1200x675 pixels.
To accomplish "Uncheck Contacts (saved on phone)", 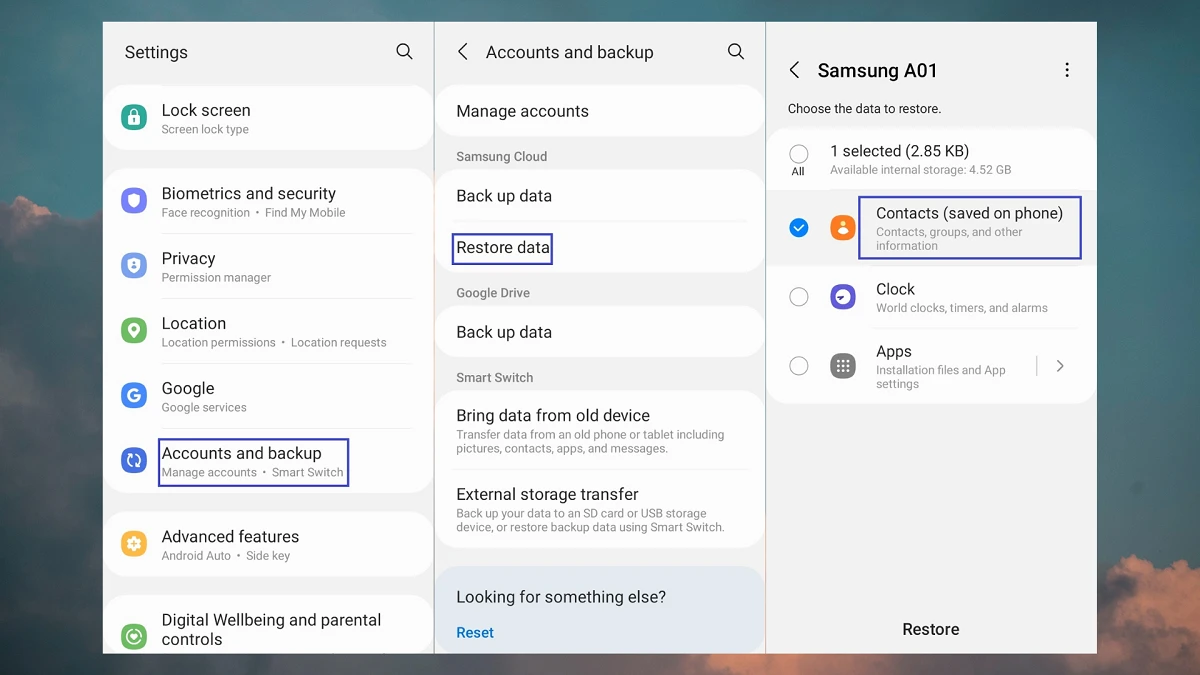I will pyautogui.click(x=798, y=227).
